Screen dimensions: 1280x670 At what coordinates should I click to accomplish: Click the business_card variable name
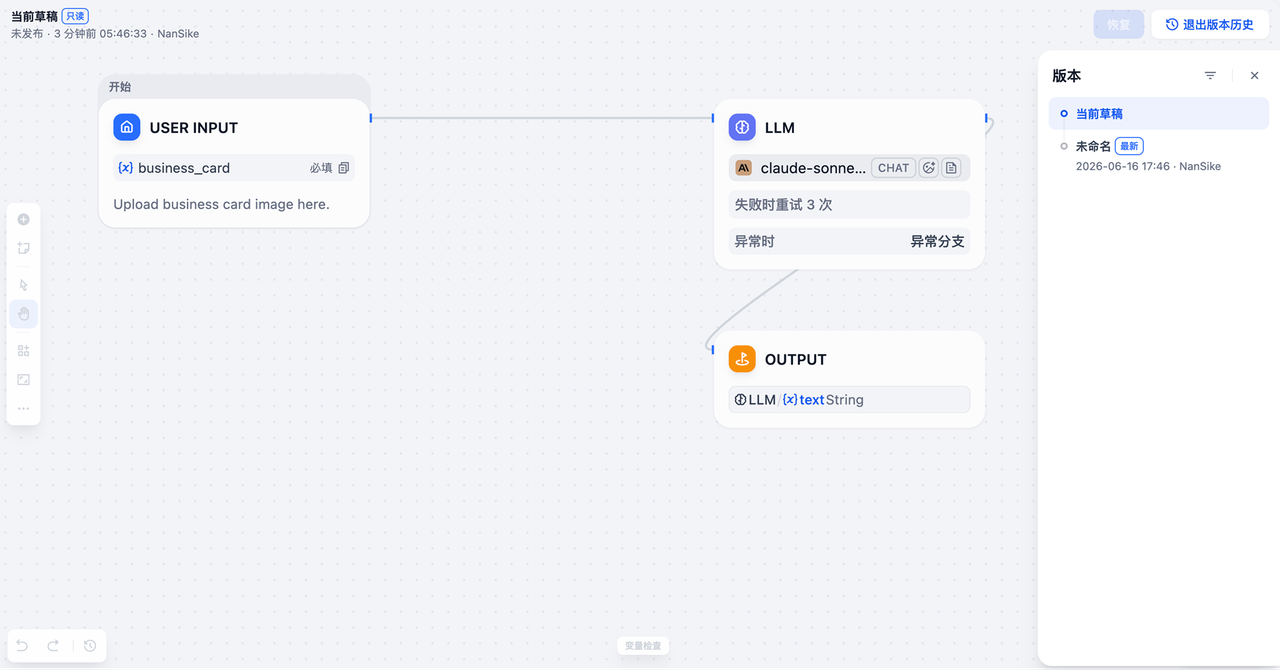tap(184, 168)
